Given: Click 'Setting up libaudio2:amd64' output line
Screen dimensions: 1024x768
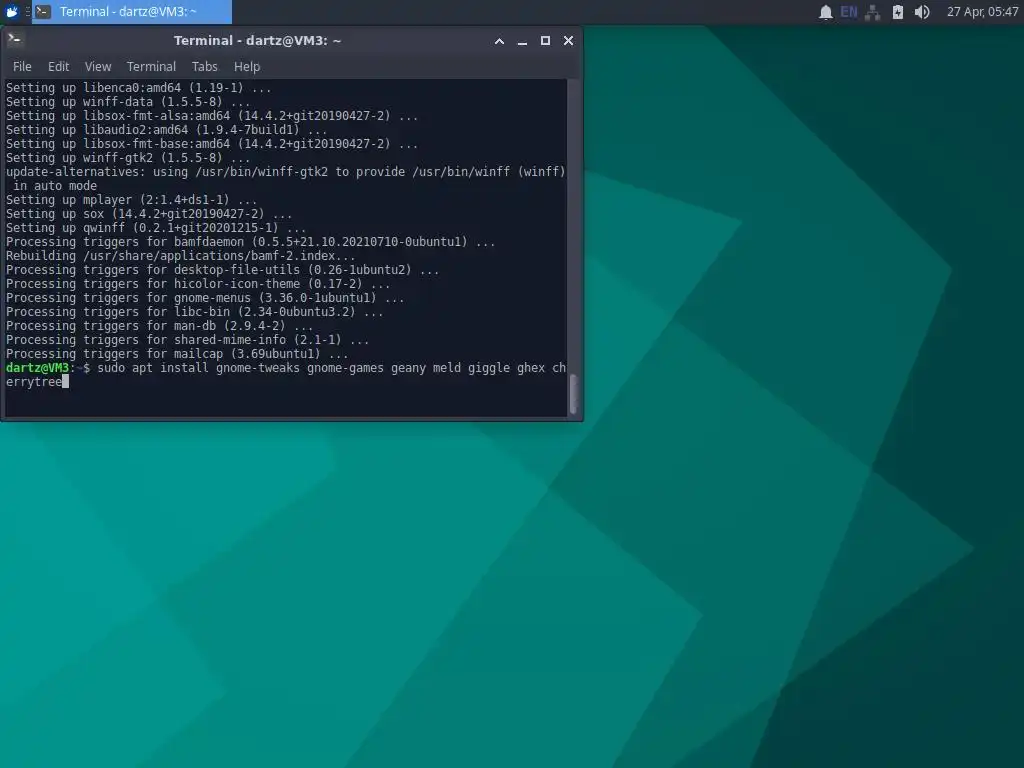Looking at the screenshot, I should tap(167, 130).
